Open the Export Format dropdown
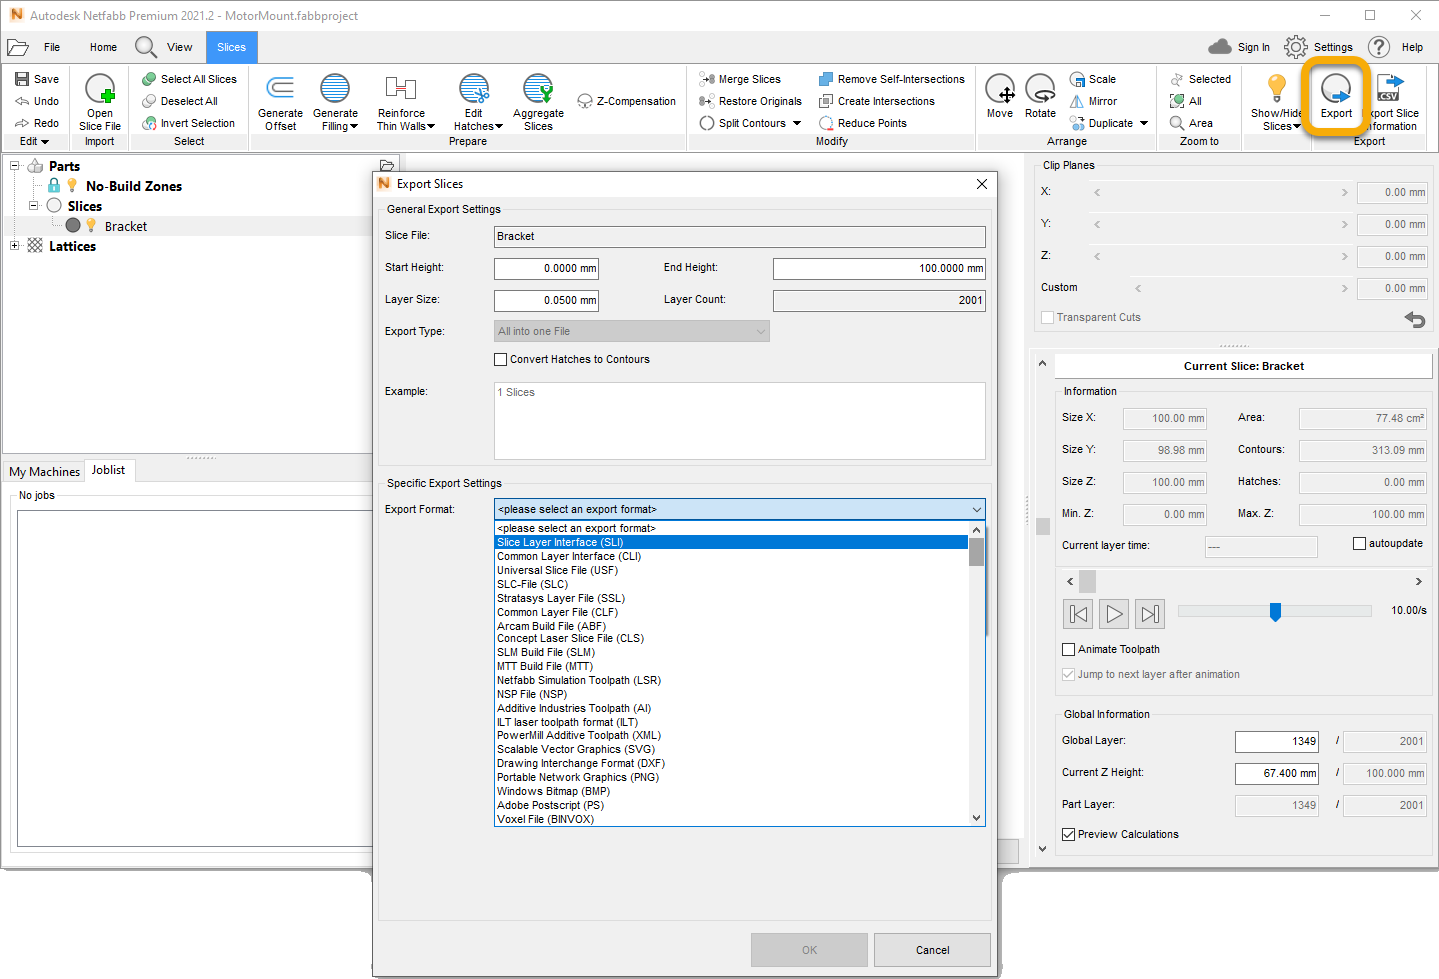Viewport: 1439px width, 979px height. [x=739, y=509]
